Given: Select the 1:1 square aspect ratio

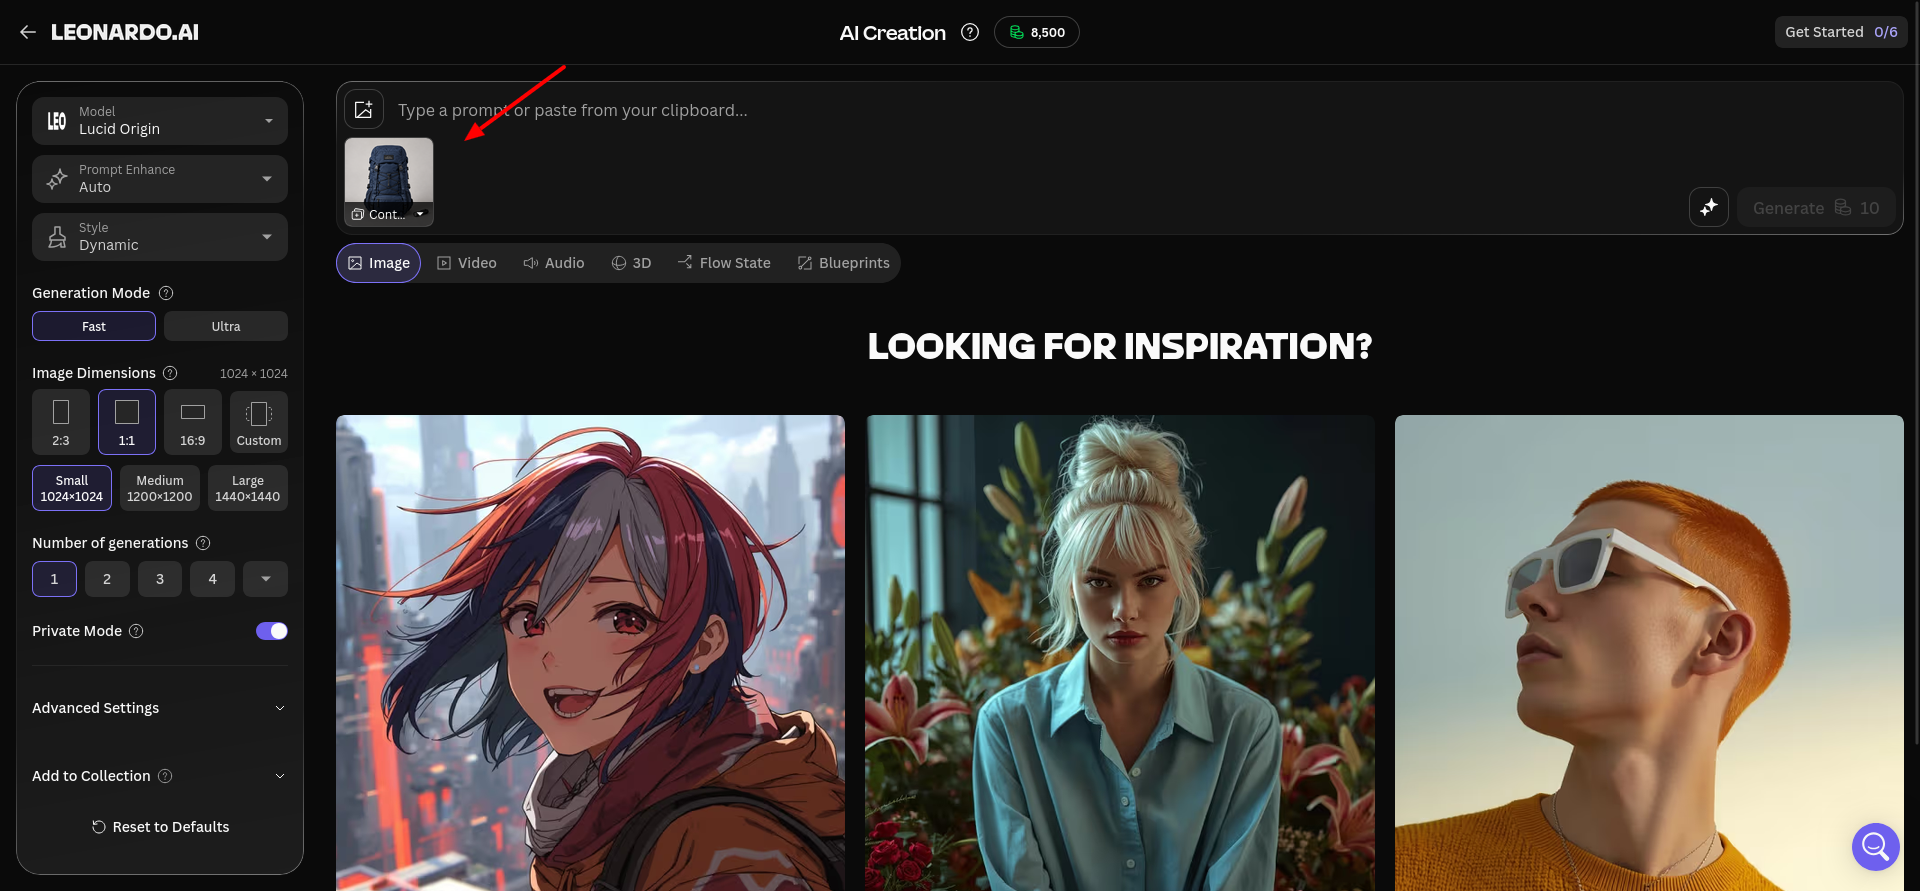Looking at the screenshot, I should click(x=127, y=422).
